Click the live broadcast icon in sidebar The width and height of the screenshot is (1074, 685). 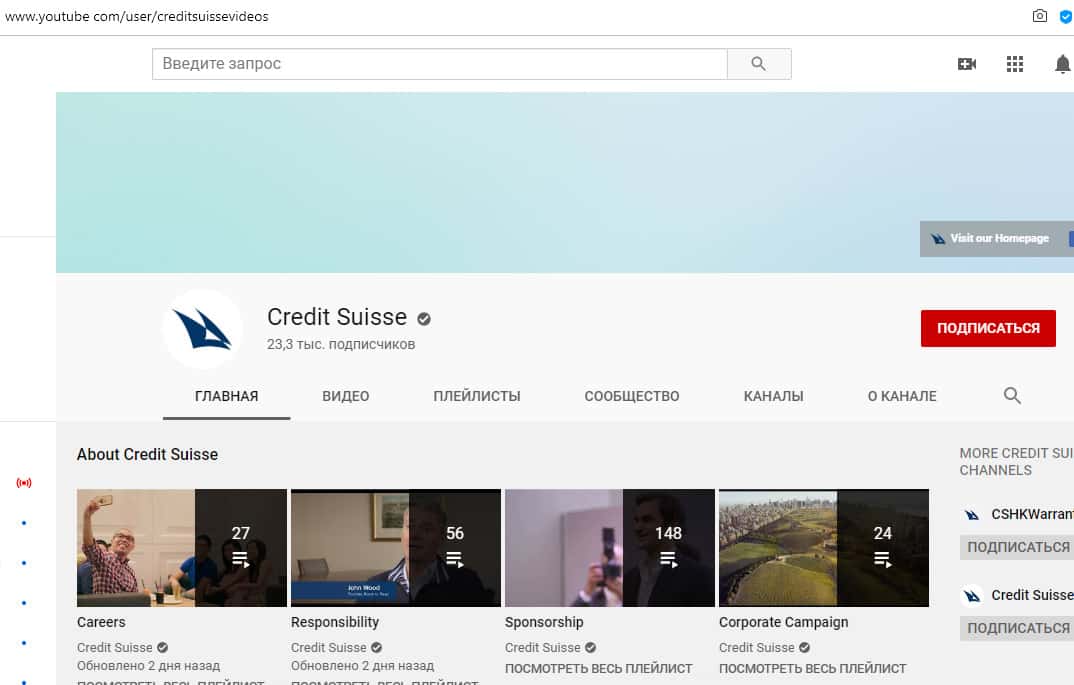pyautogui.click(x=24, y=483)
